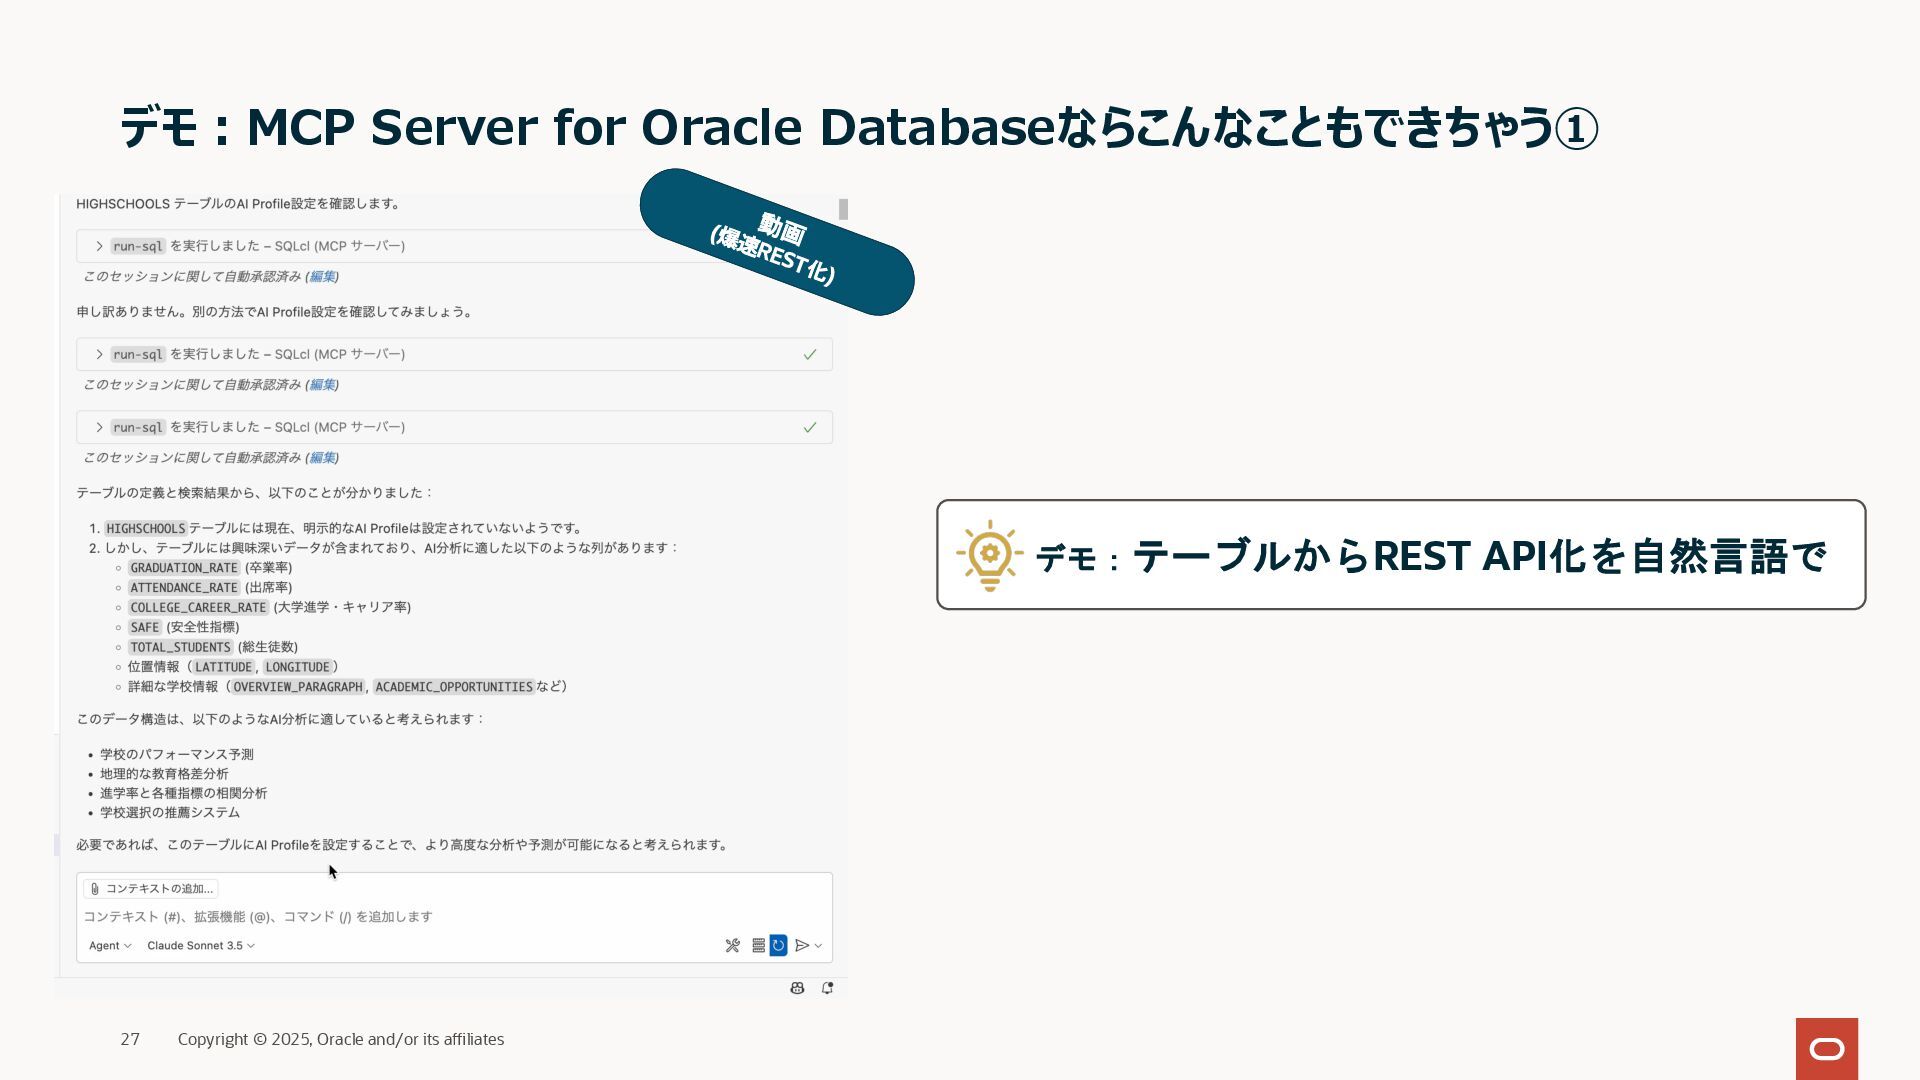Click 学校選択の推薦システム bullet
1920x1080 pixels.
tap(170, 812)
